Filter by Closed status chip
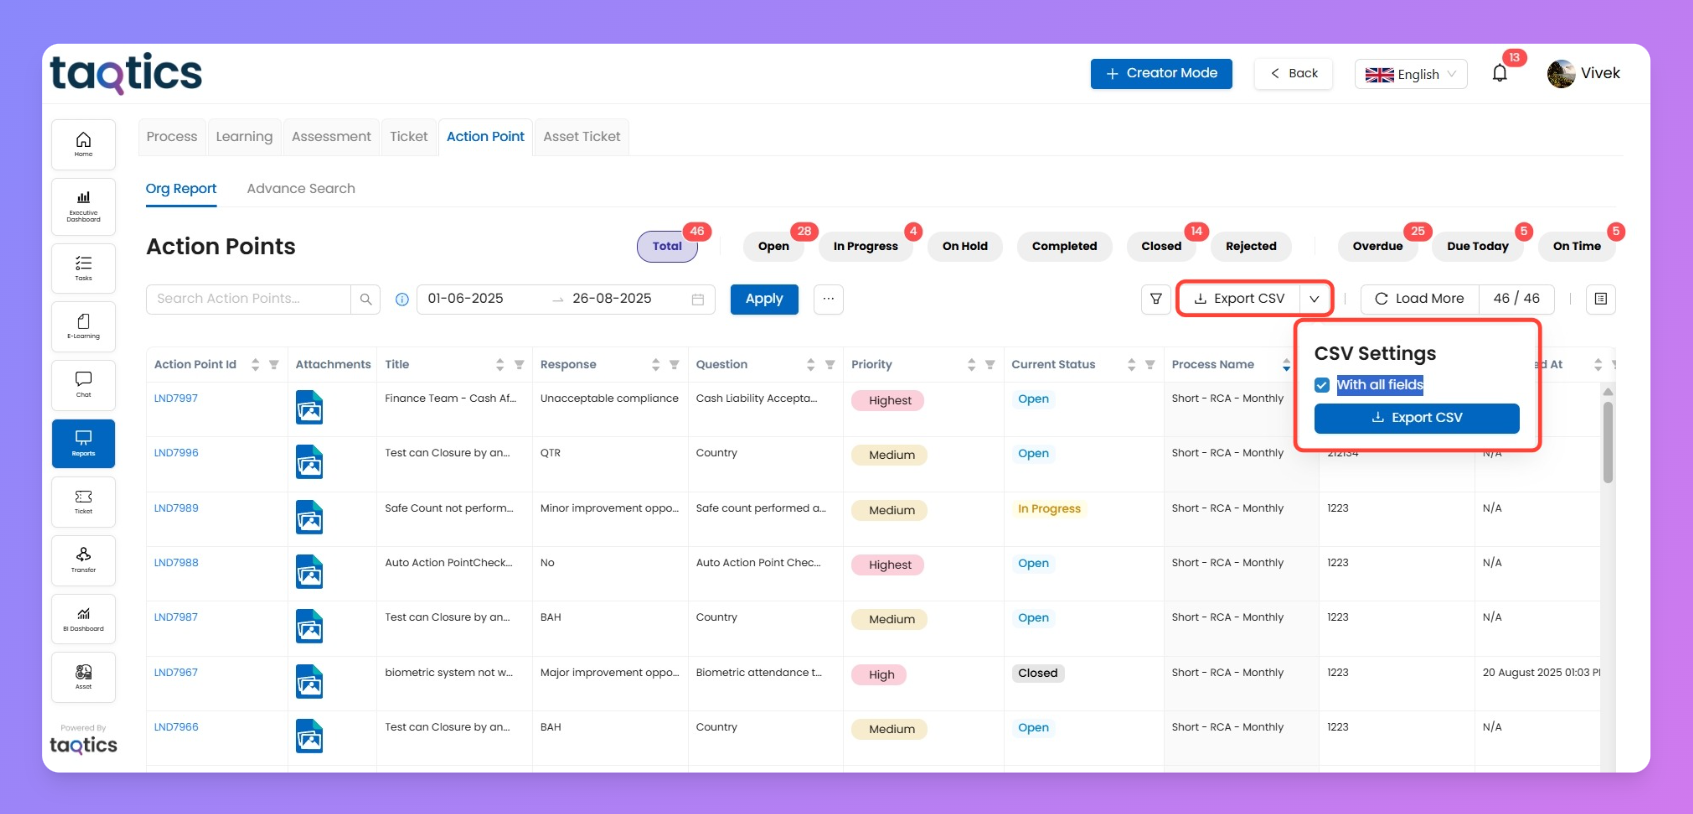 coord(1162,246)
